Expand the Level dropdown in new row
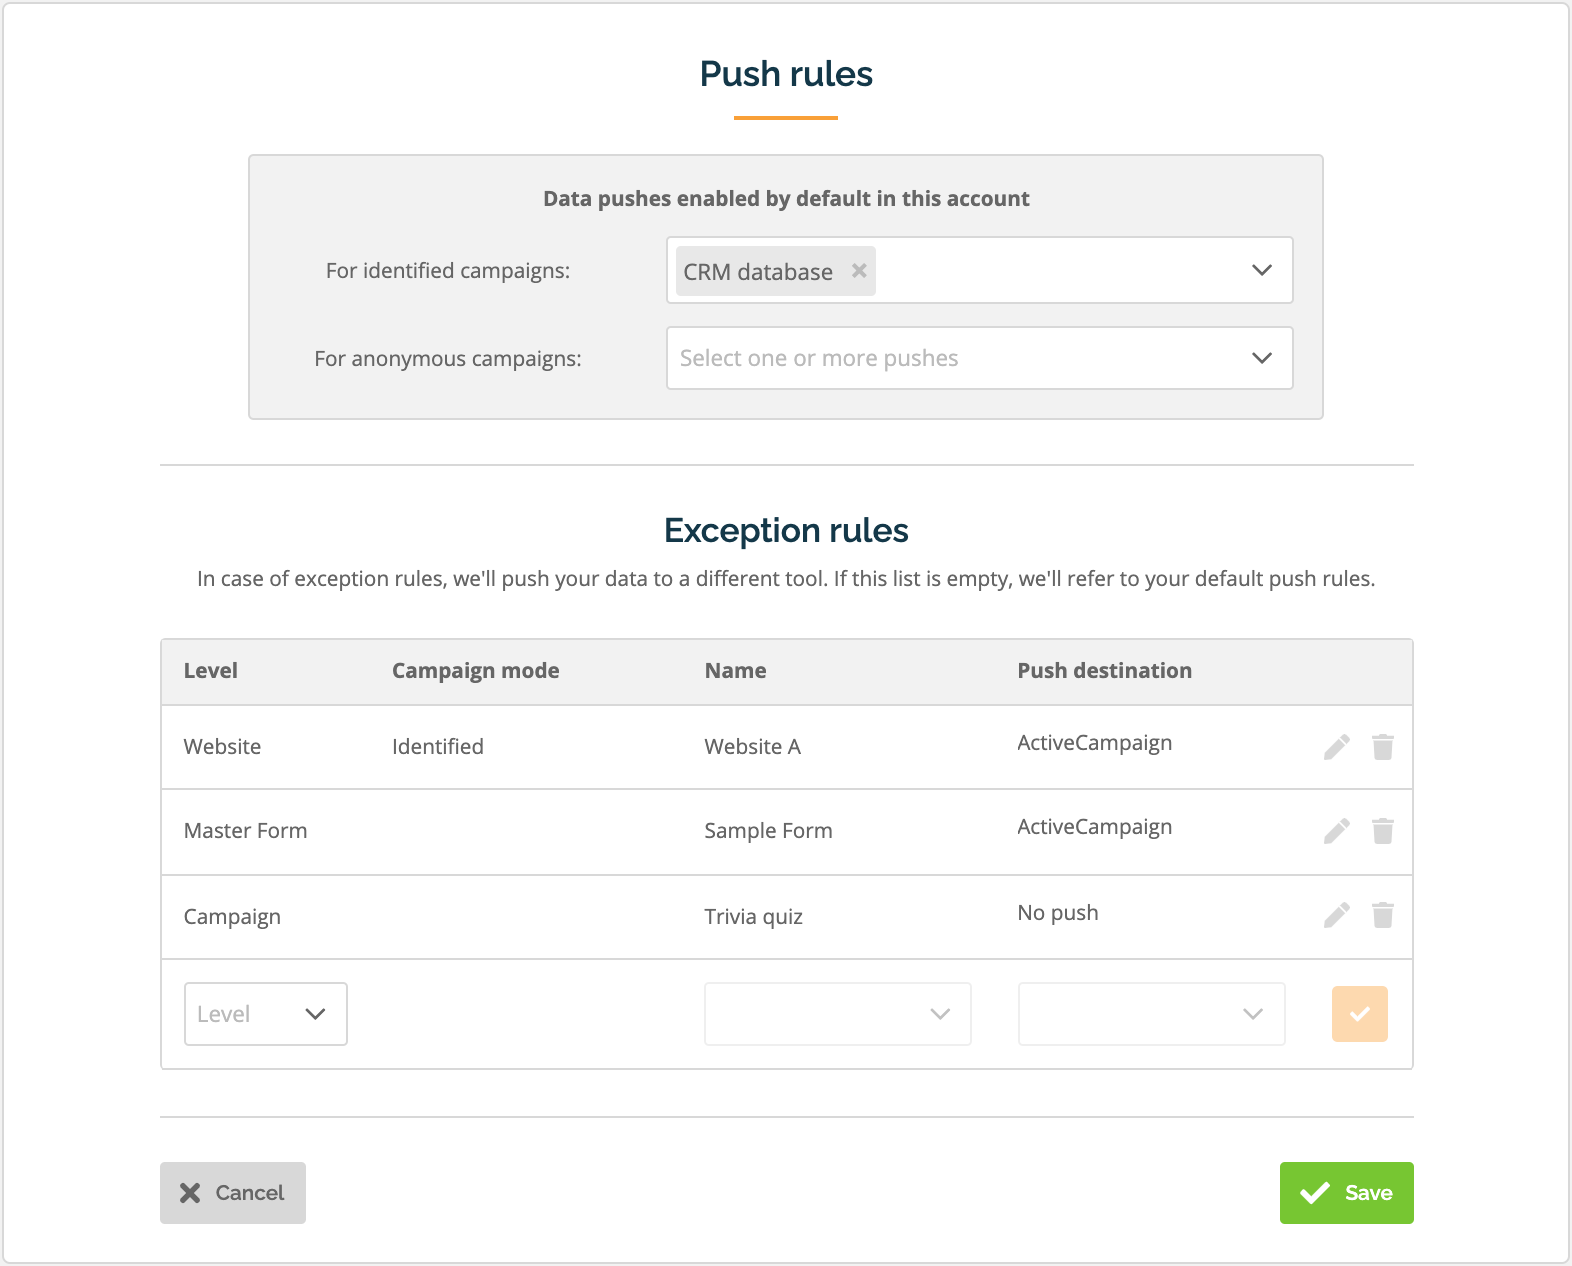Screen dimensions: 1572x1266 [266, 1014]
